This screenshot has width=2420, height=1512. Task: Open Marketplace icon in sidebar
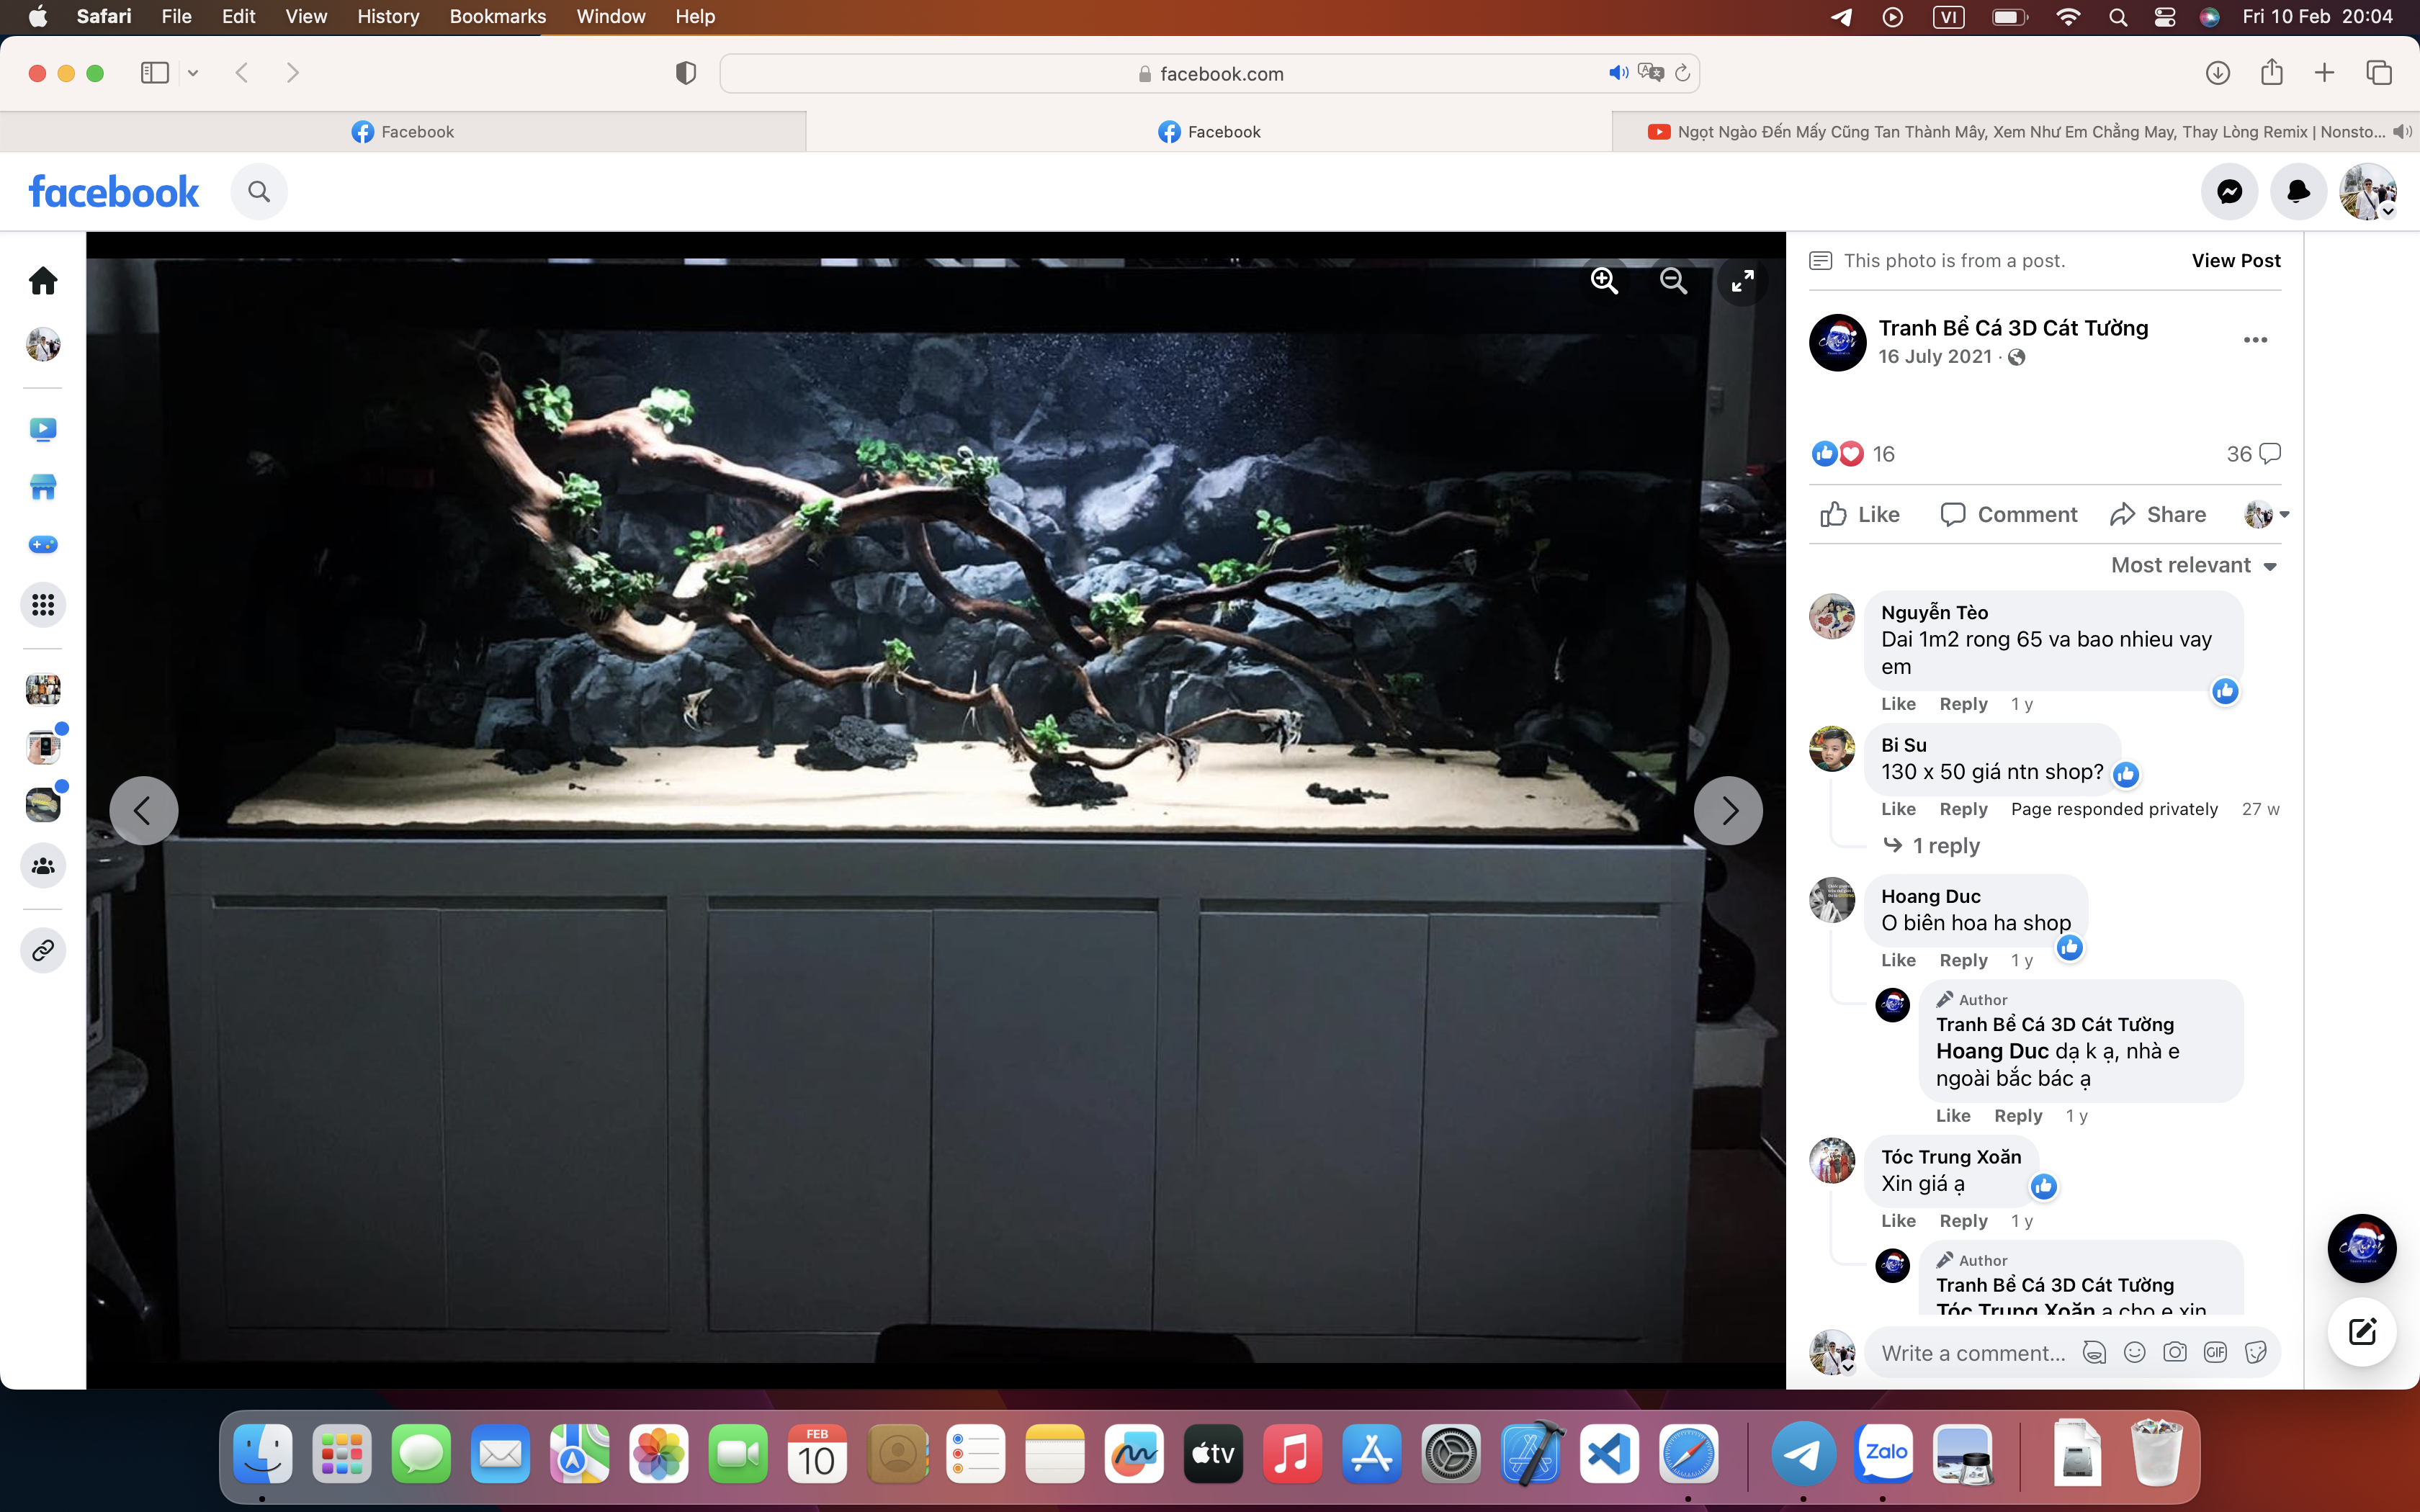43,487
